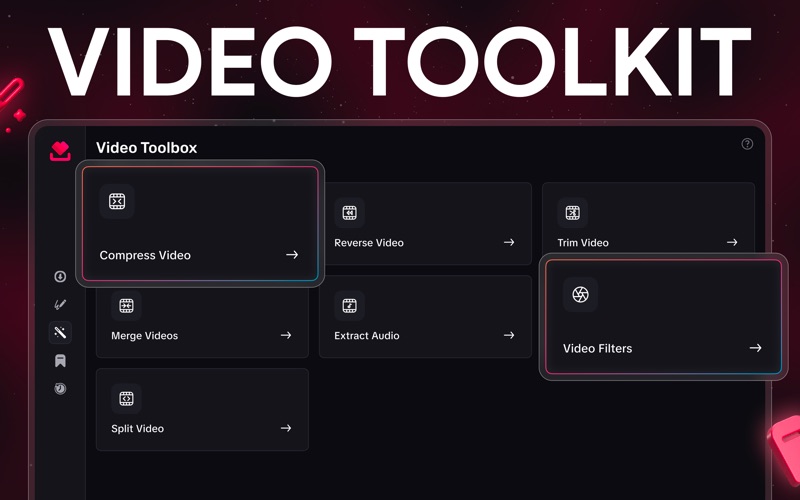Open the bookmark icon in sidebar

click(60, 361)
